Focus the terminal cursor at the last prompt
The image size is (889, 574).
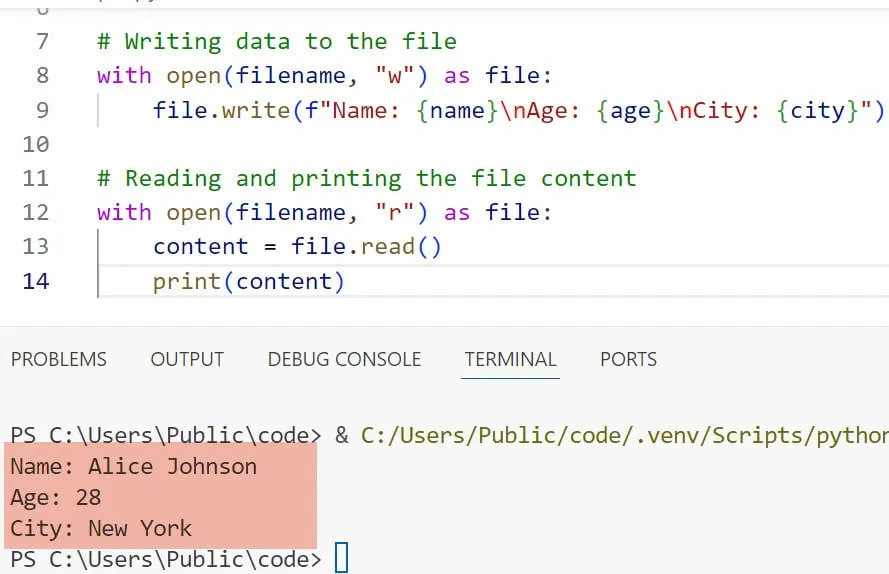(x=341, y=558)
